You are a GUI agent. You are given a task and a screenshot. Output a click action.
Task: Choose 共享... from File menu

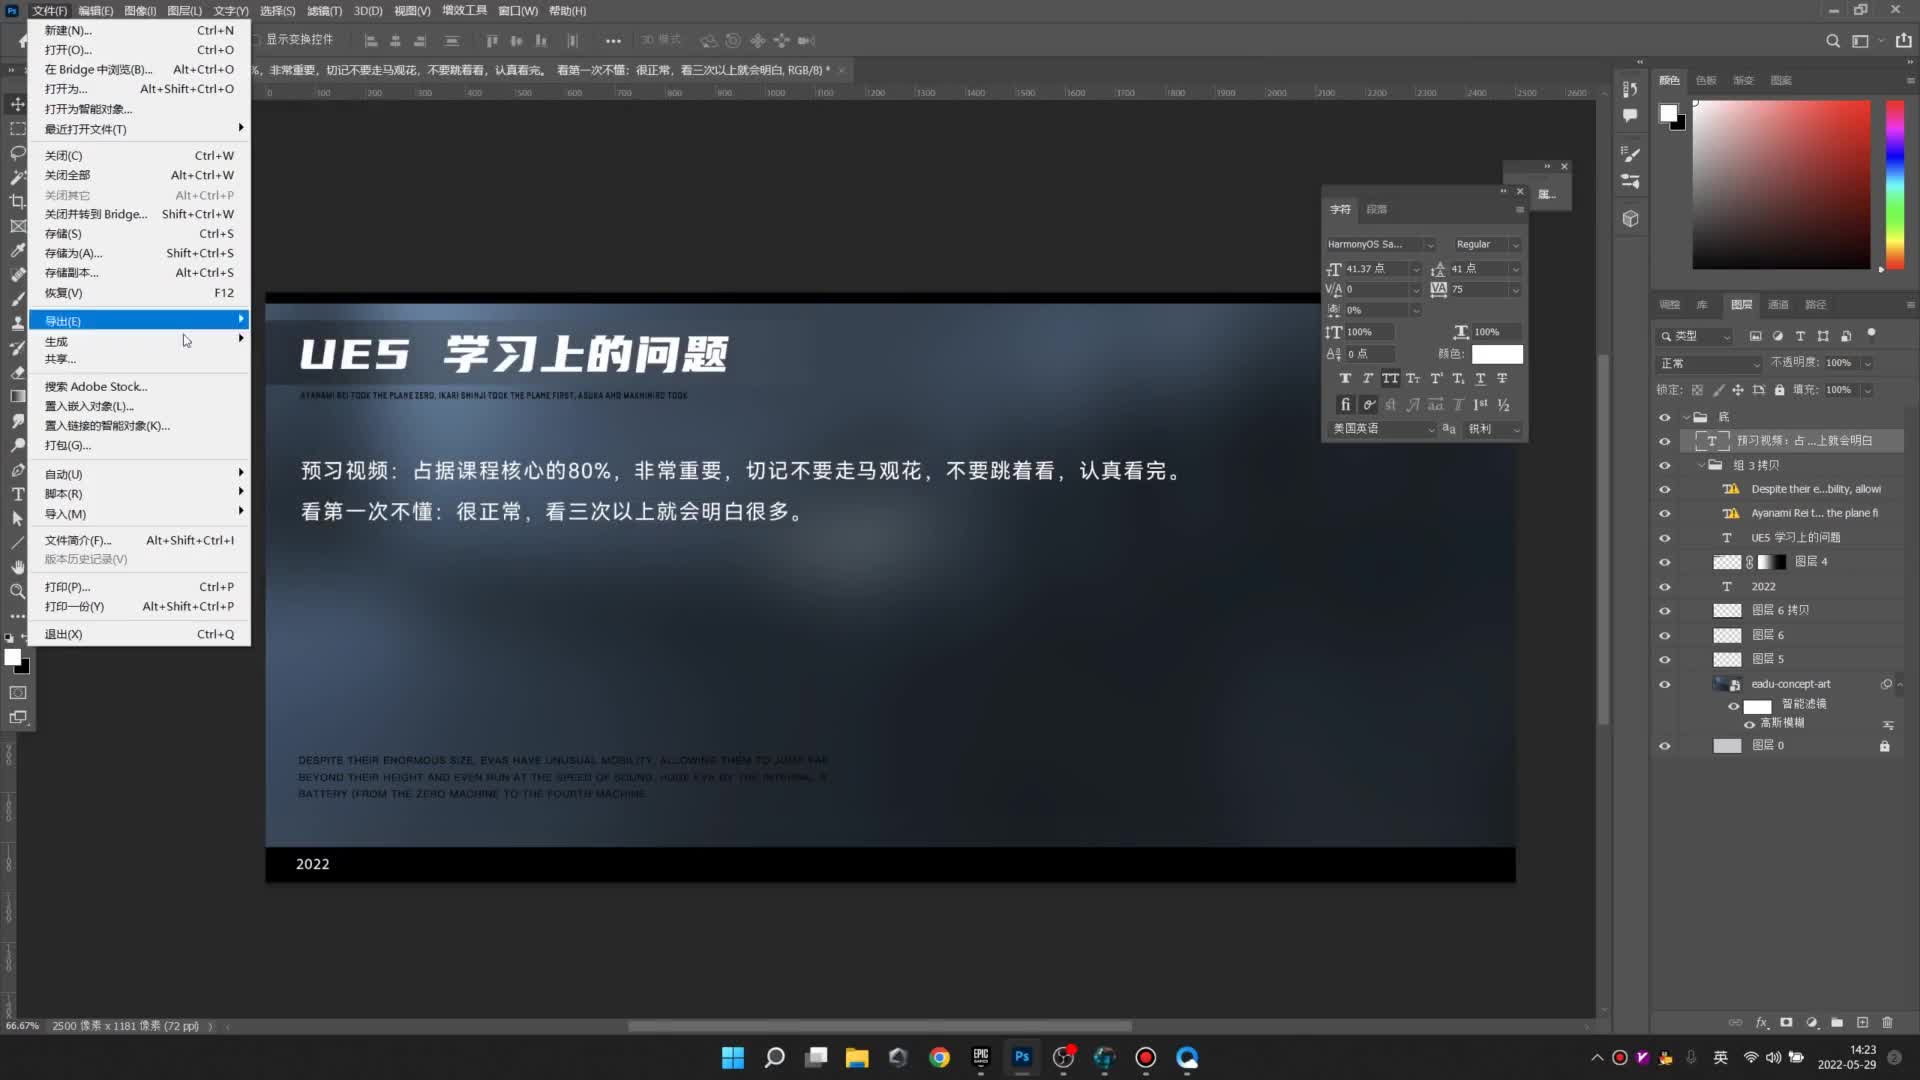tap(139, 359)
